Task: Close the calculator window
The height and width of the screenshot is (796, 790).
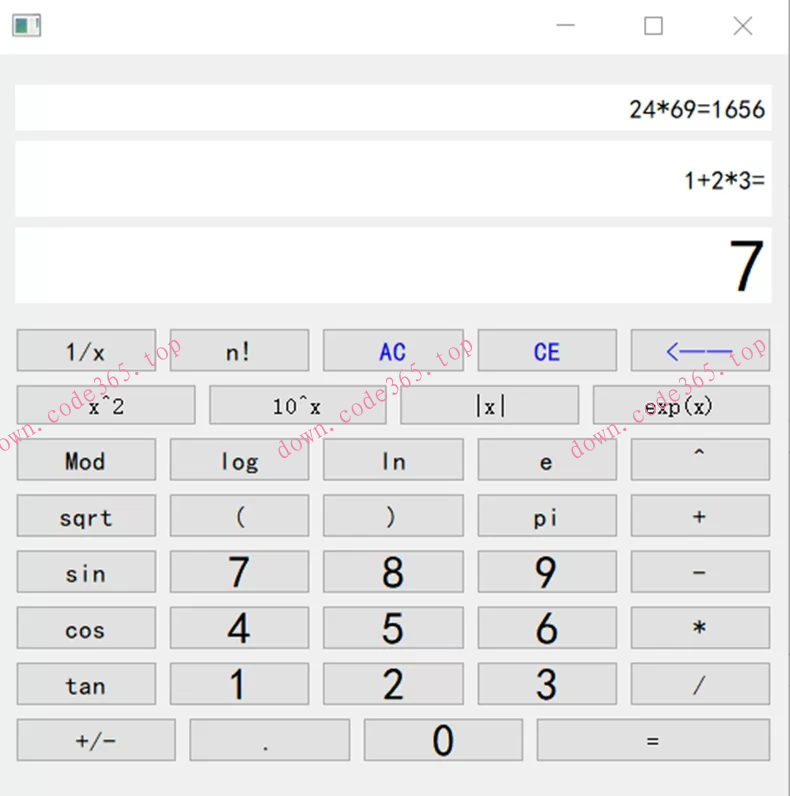Action: [743, 25]
